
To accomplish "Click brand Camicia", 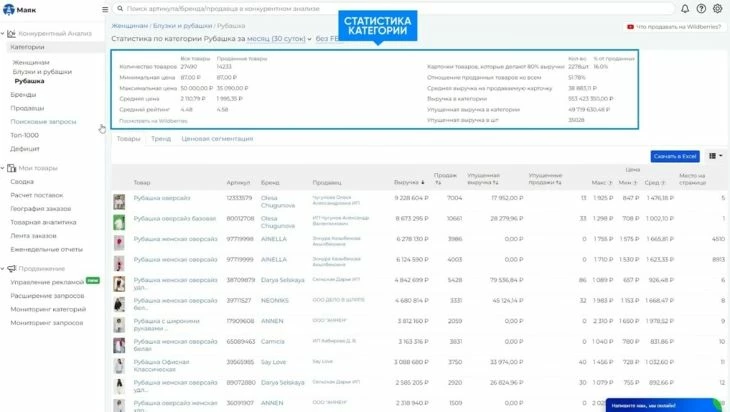I will point(272,341).
